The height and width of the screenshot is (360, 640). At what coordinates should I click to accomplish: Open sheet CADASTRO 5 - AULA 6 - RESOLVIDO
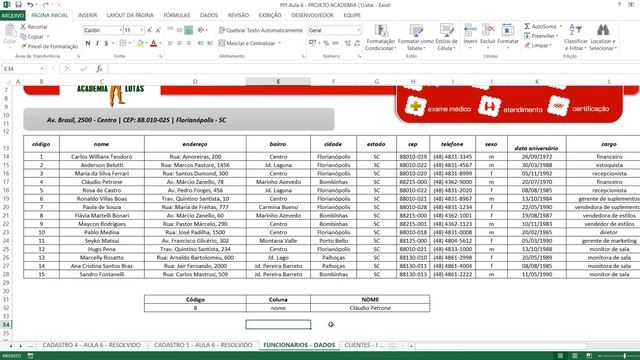pos(203,345)
